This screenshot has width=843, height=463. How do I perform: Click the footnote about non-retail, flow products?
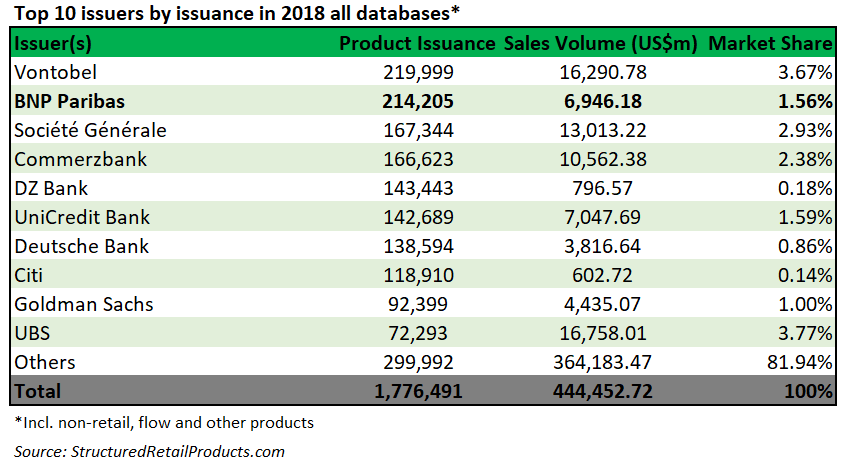pos(164,423)
